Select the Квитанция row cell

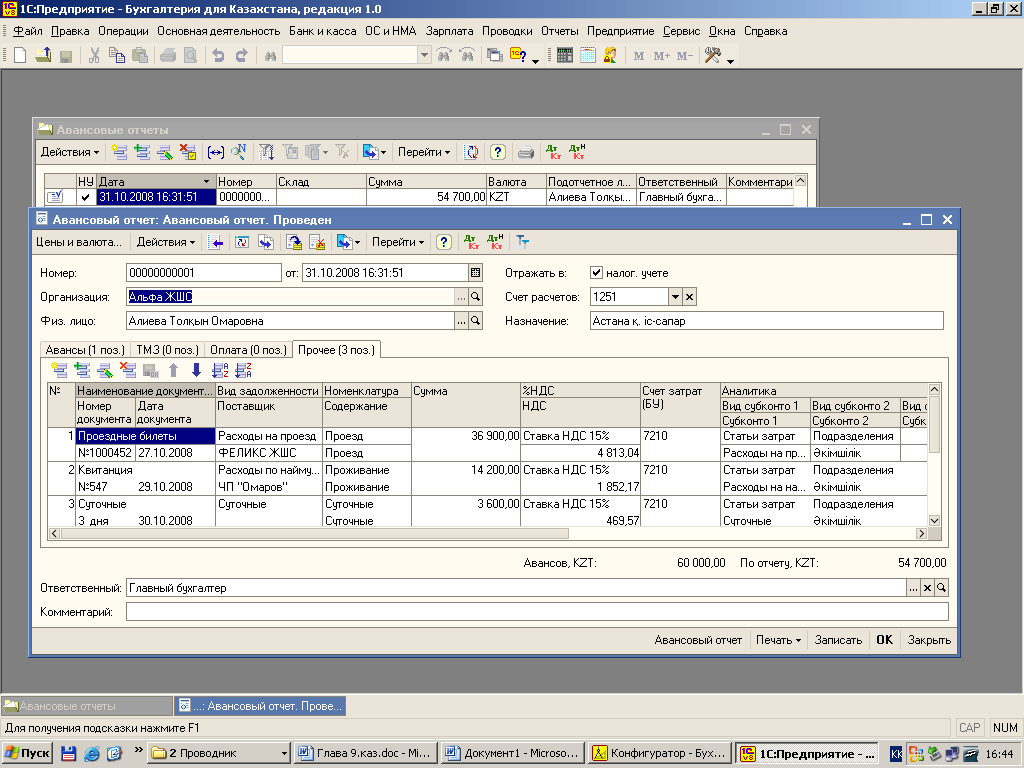pyautogui.click(x=146, y=470)
